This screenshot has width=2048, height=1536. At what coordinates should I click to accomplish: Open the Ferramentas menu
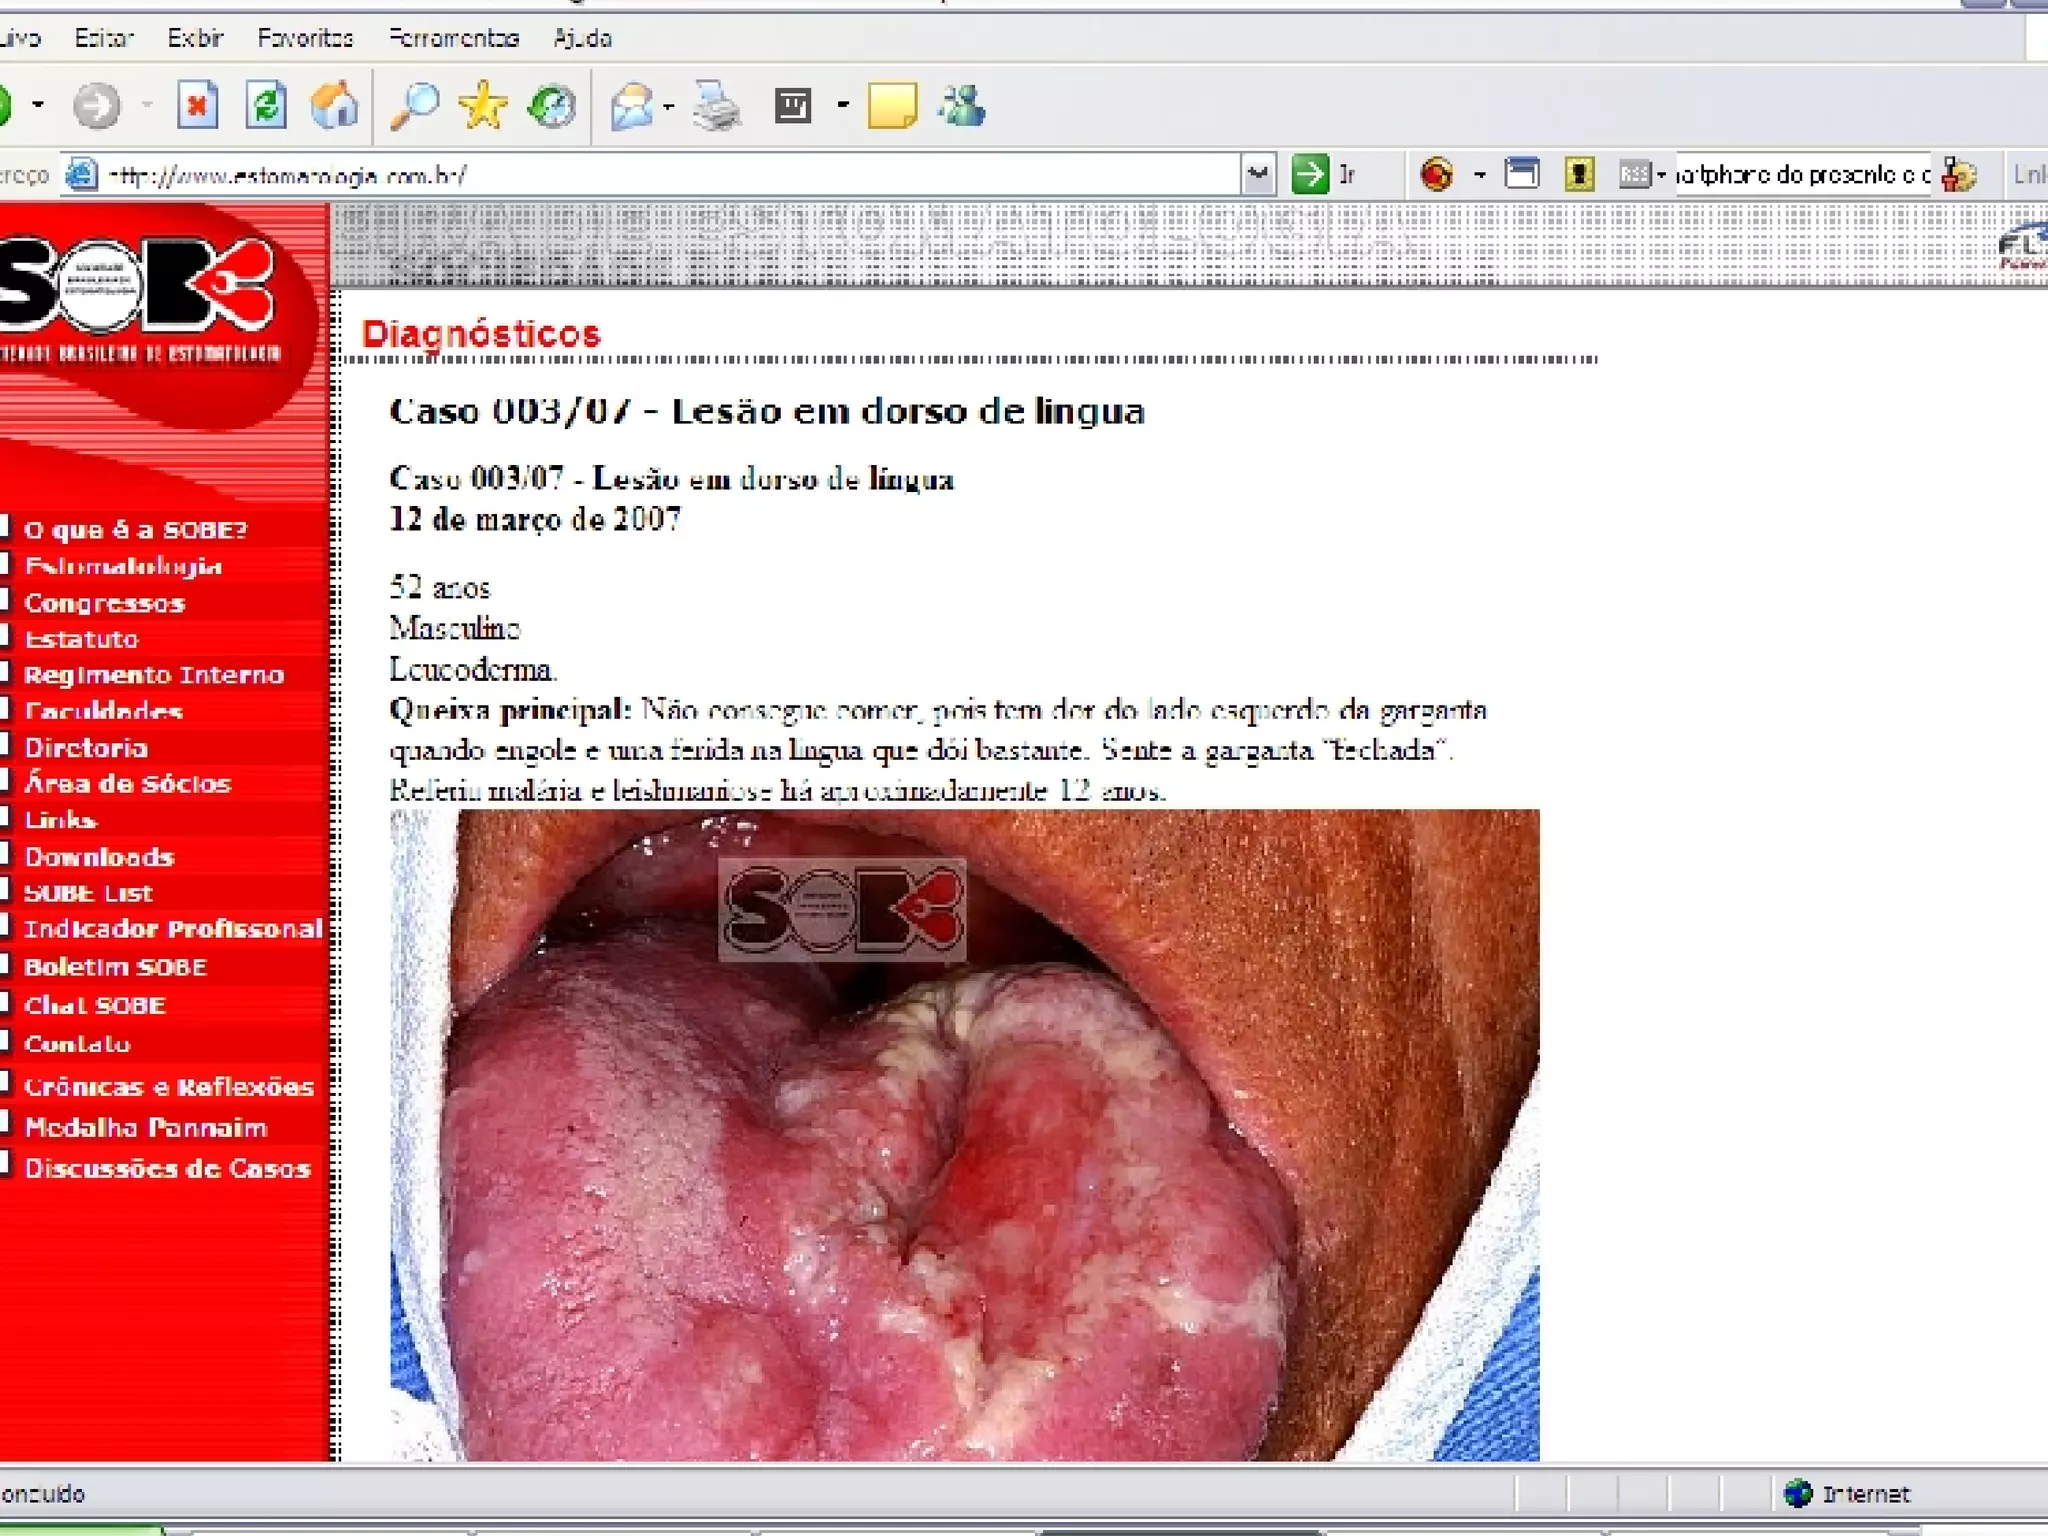click(454, 38)
